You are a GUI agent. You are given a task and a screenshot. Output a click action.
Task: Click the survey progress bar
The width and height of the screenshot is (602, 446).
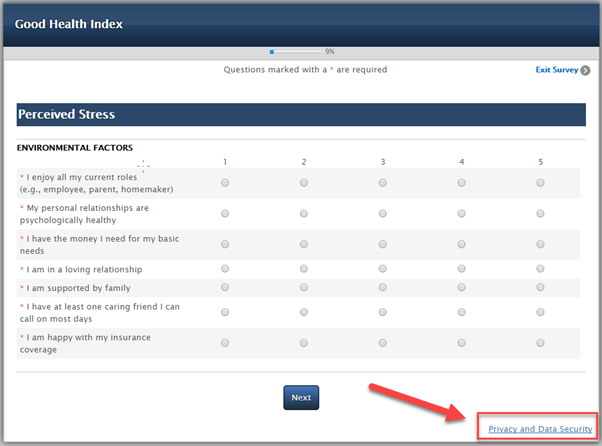pyautogui.click(x=295, y=50)
